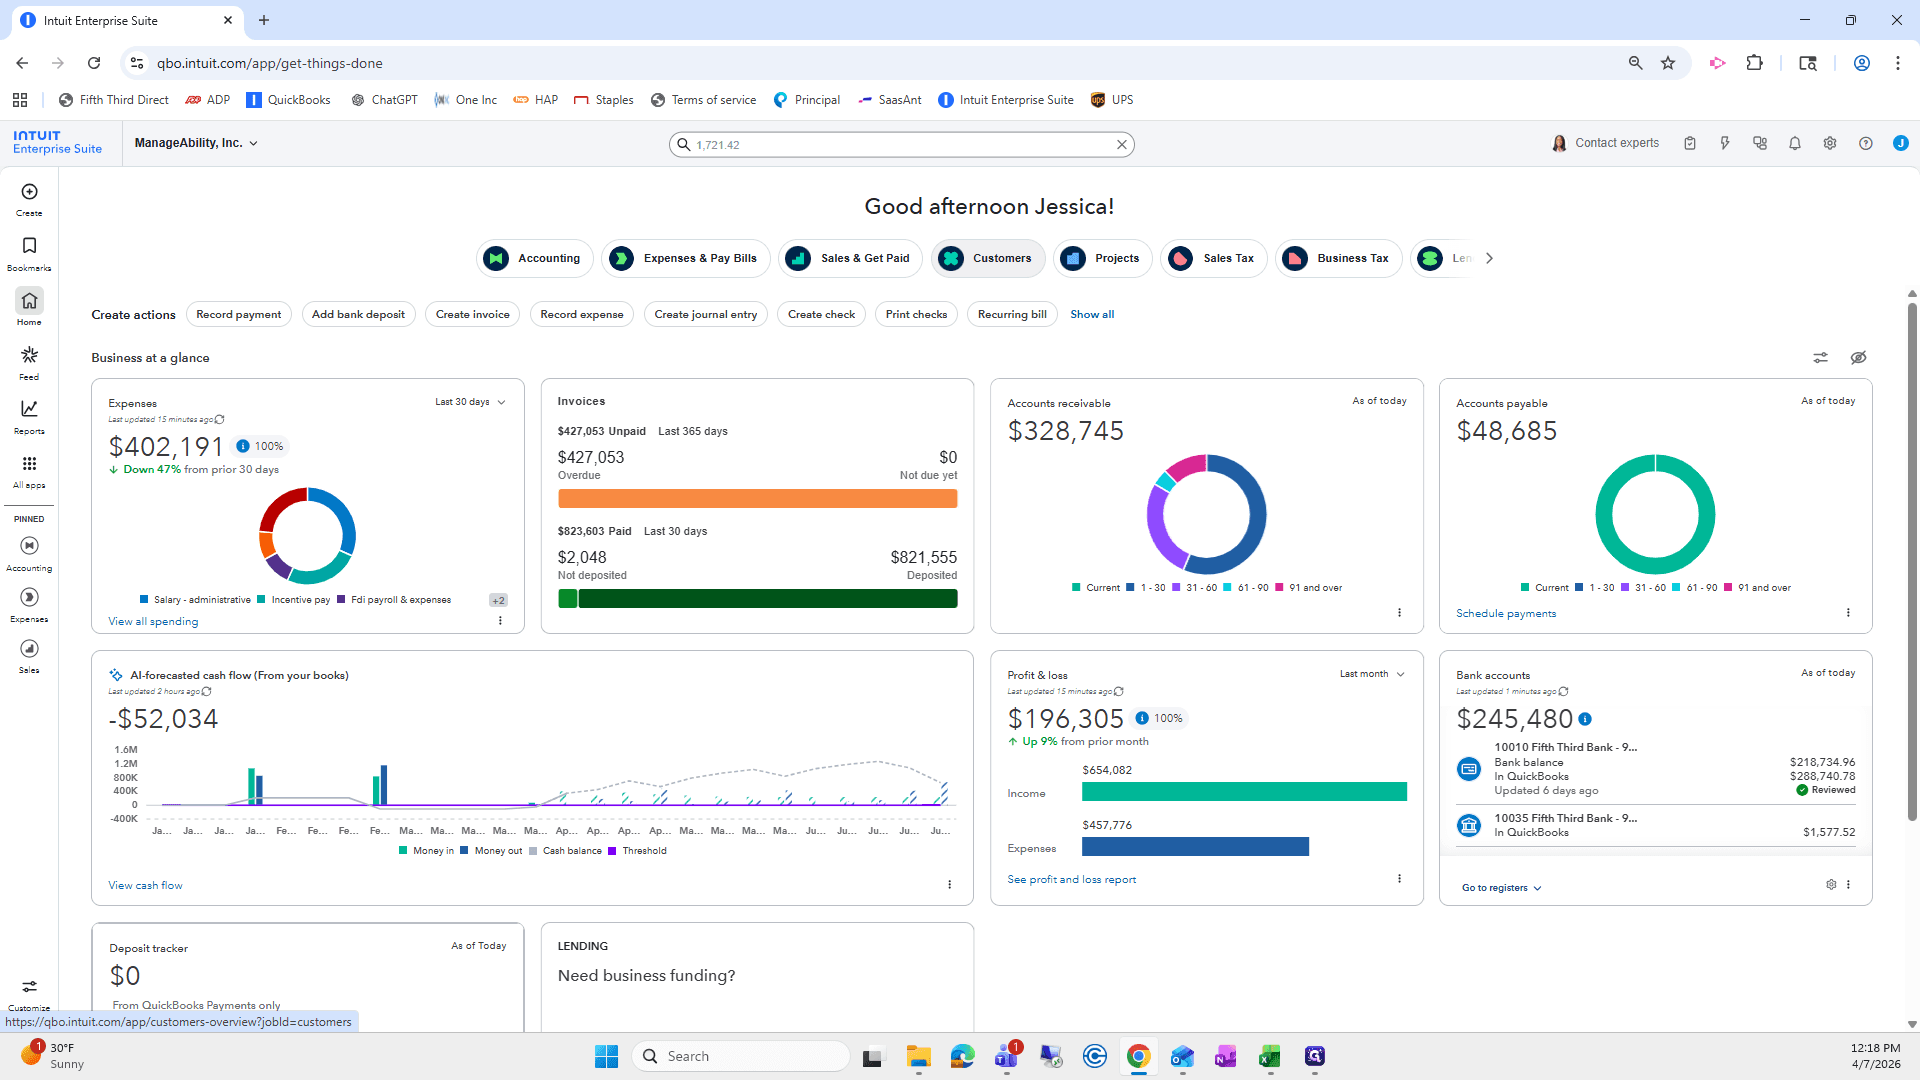This screenshot has height=1080, width=1920.
Task: Open the clipboard tasks icon in the header
Action: tap(1690, 143)
